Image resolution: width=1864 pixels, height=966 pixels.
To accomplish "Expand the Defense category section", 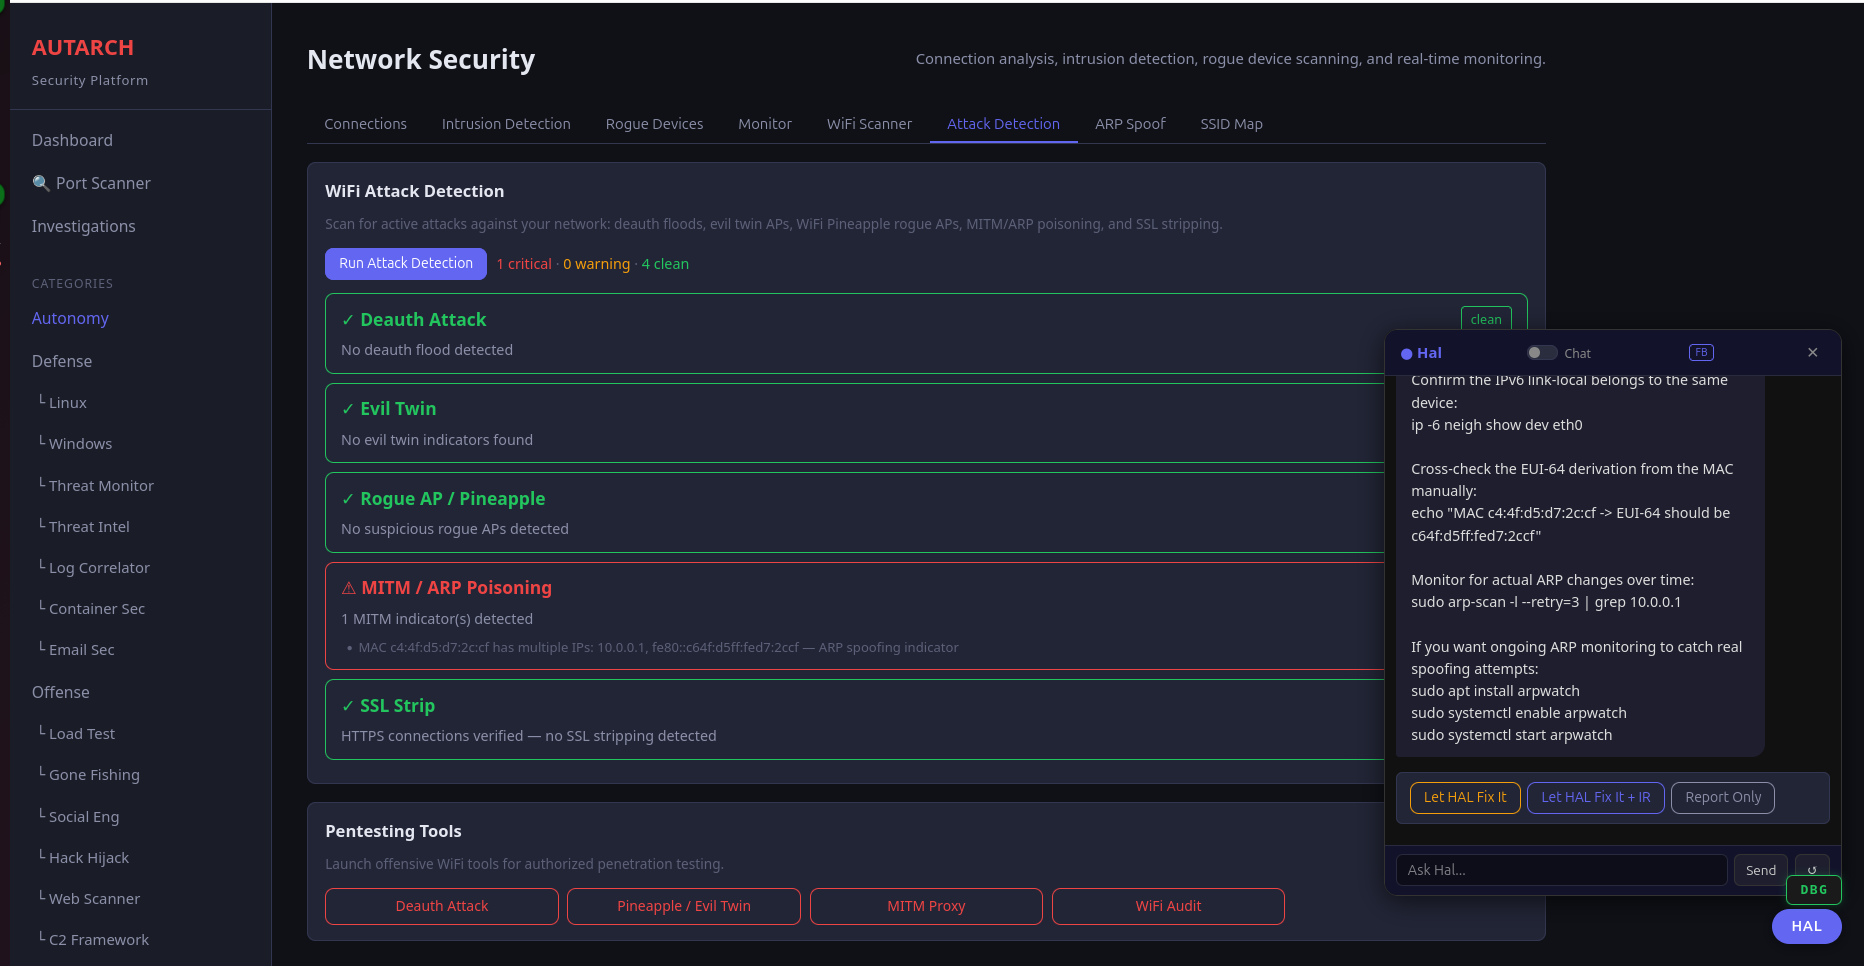I will coord(61,360).
